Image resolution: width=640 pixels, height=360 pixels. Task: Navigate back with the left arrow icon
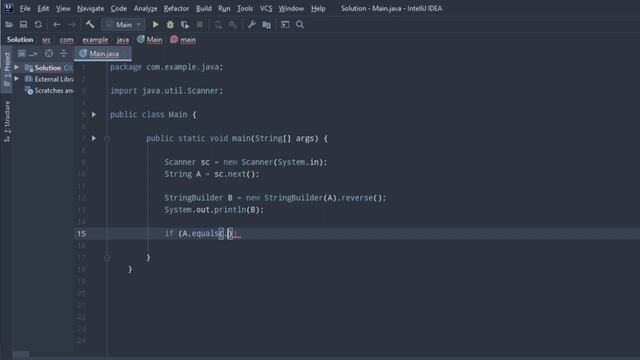pos(57,25)
